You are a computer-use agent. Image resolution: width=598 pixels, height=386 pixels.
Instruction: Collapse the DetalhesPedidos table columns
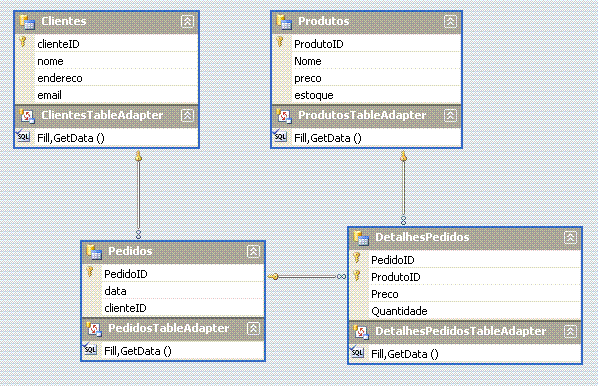point(570,237)
